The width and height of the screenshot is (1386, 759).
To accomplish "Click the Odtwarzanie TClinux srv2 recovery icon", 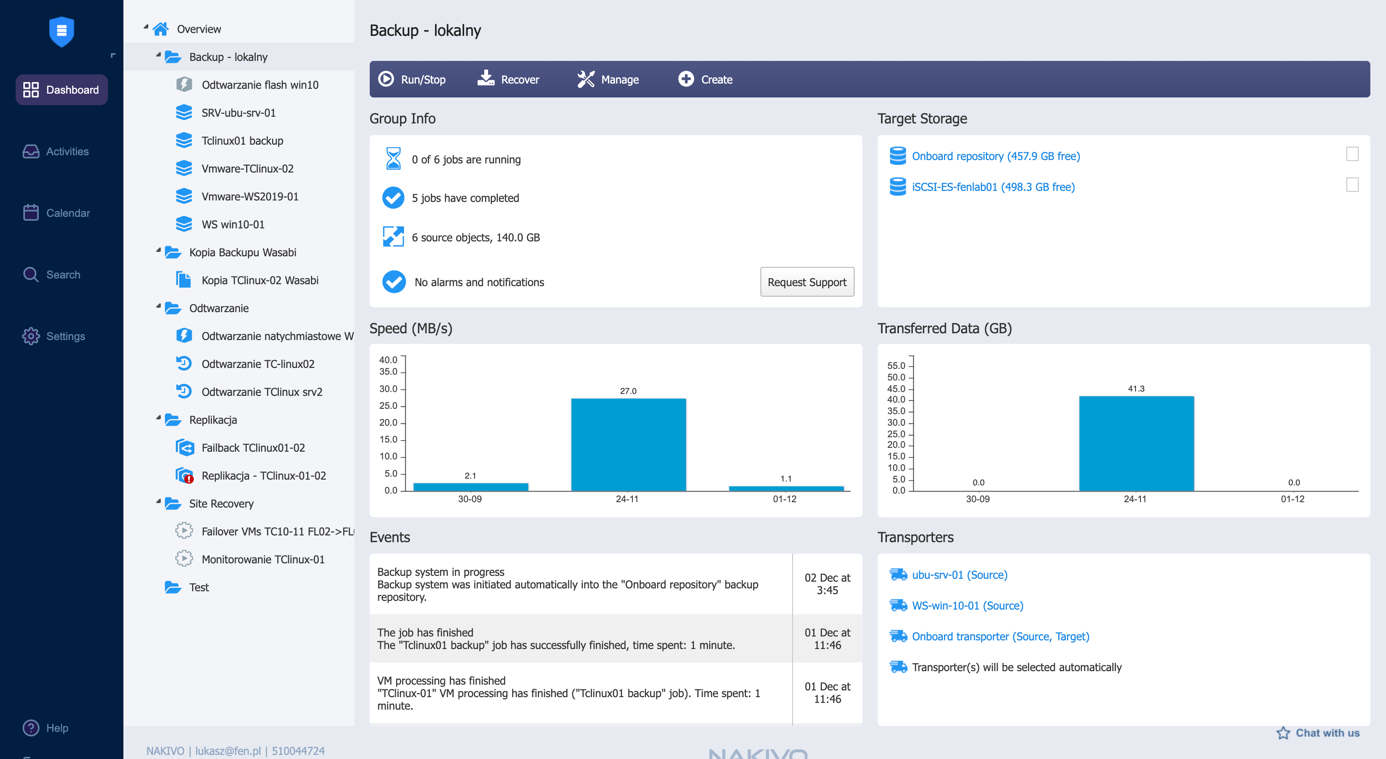I will tap(184, 392).
